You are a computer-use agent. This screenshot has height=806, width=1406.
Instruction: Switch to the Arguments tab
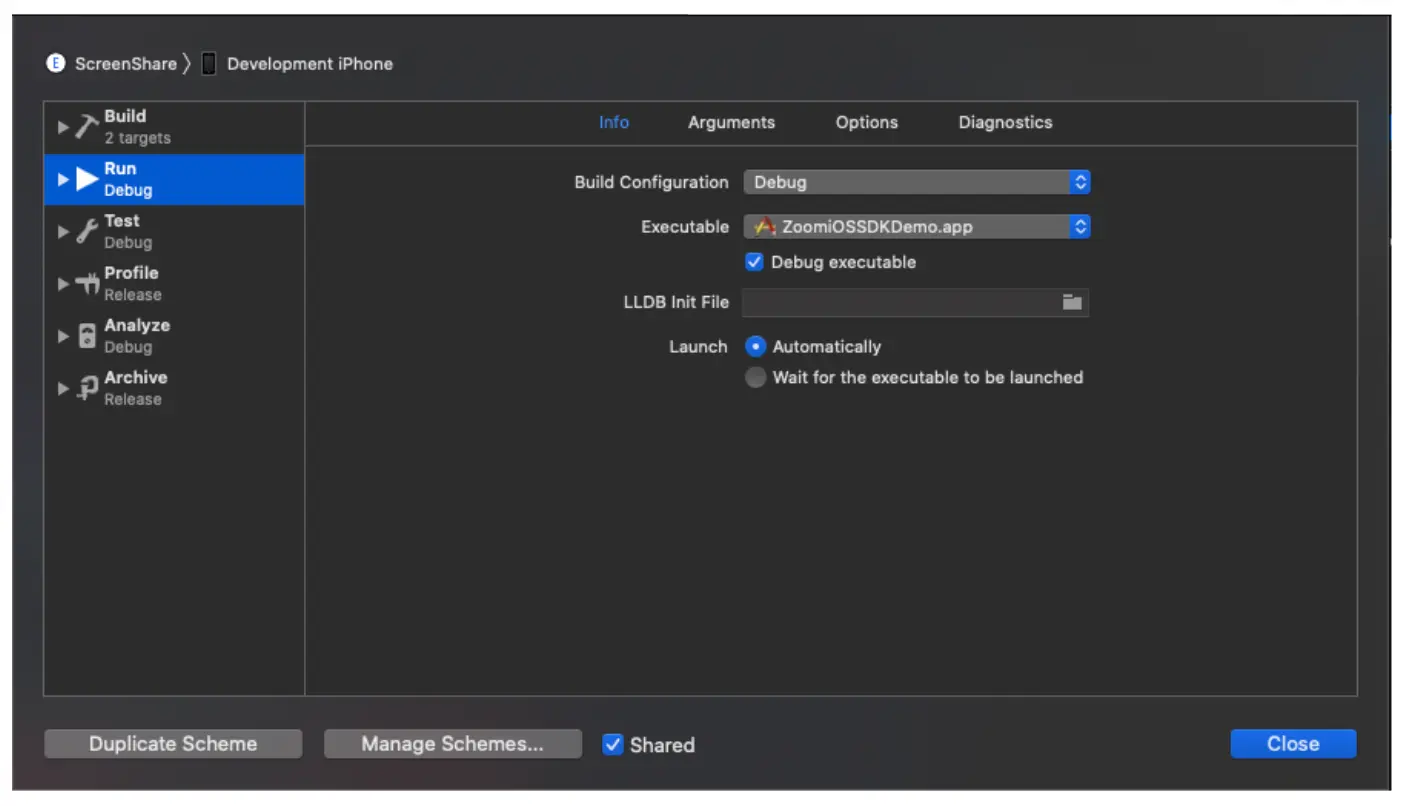click(731, 122)
